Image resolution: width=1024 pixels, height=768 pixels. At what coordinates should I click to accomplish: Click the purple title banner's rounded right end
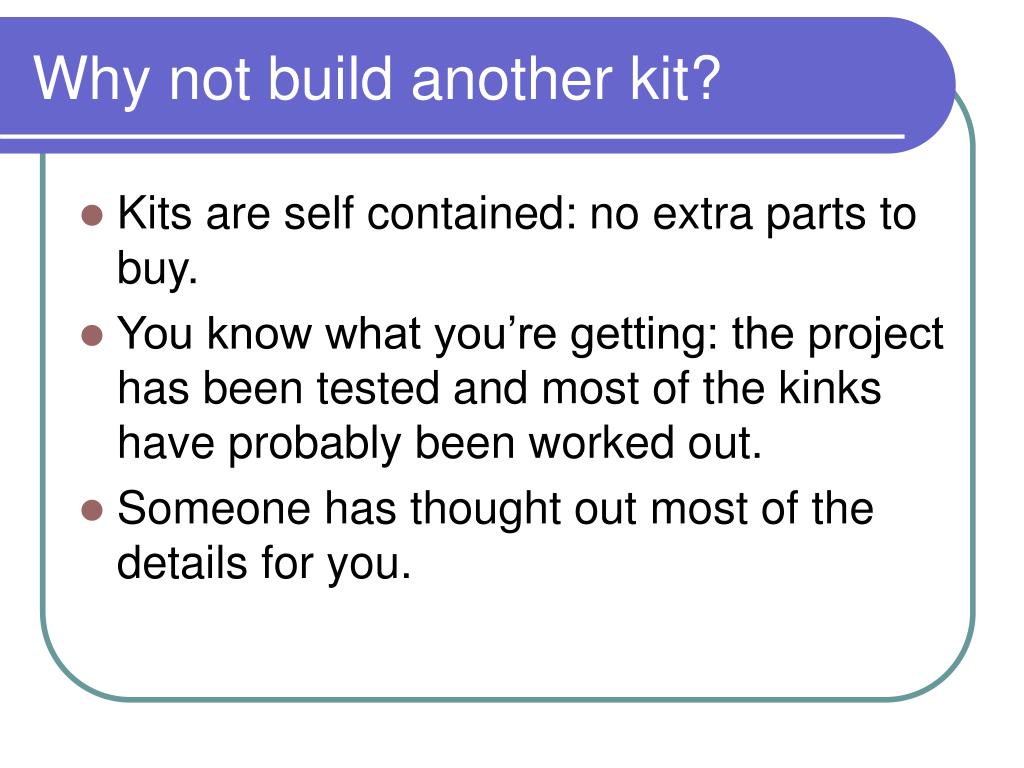click(x=927, y=85)
